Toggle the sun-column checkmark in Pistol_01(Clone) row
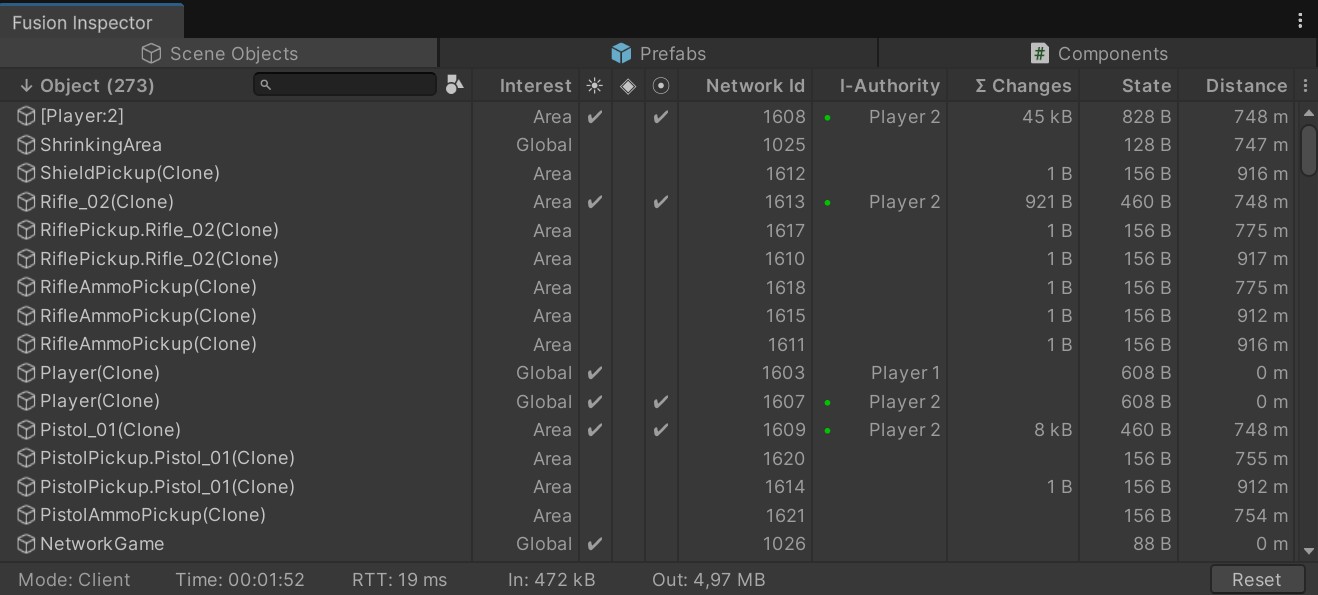 point(595,430)
